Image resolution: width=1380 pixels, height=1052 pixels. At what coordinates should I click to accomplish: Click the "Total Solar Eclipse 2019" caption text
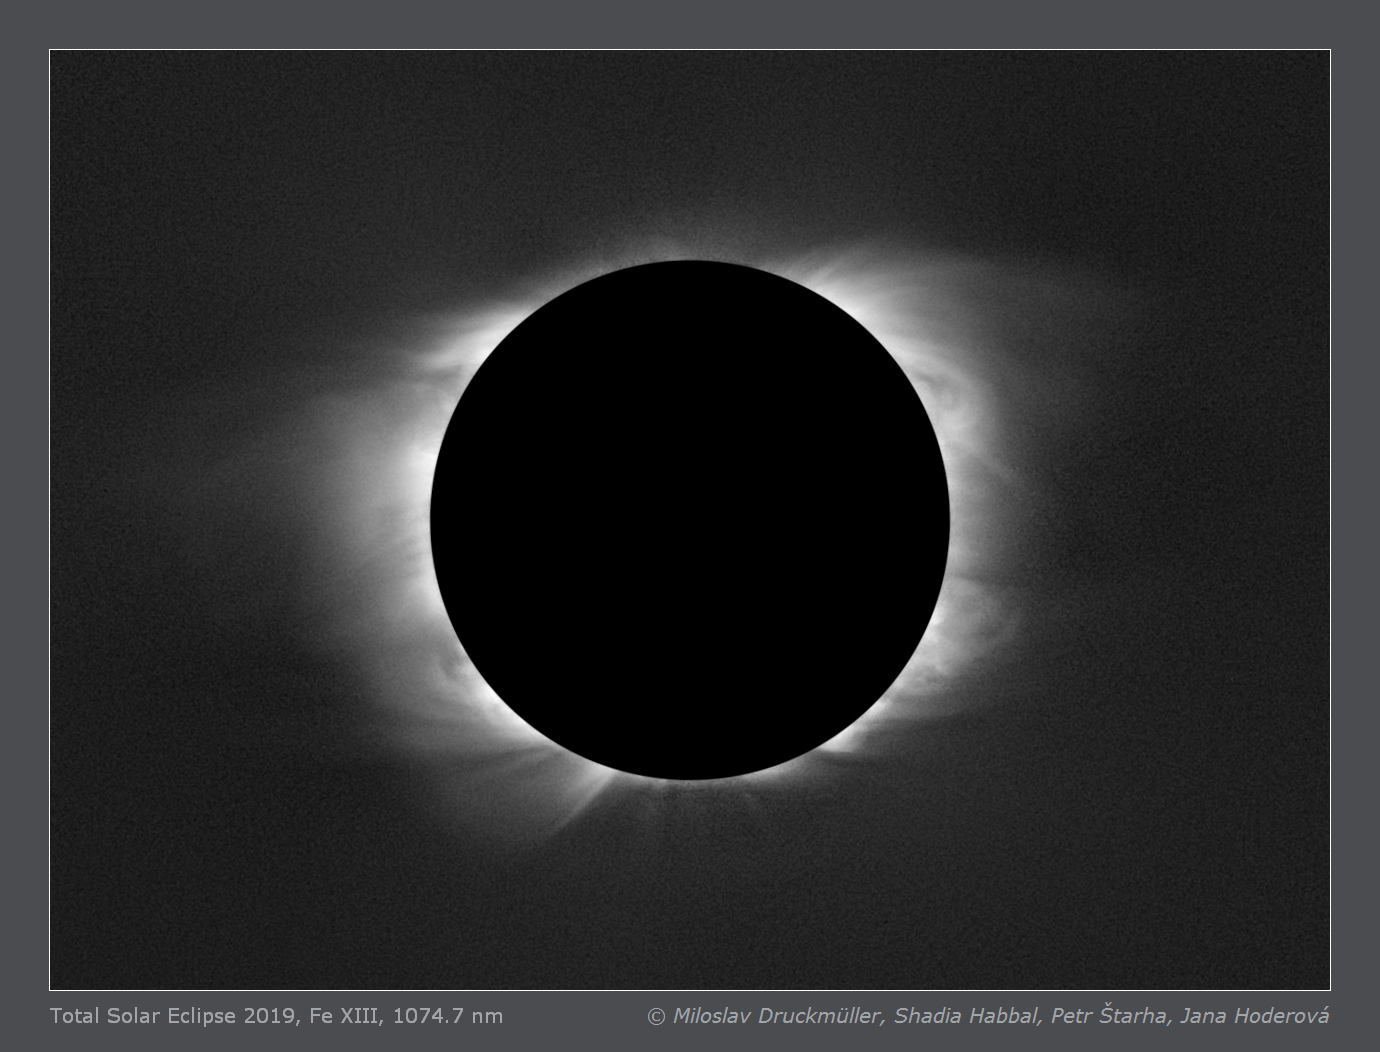click(x=172, y=1016)
